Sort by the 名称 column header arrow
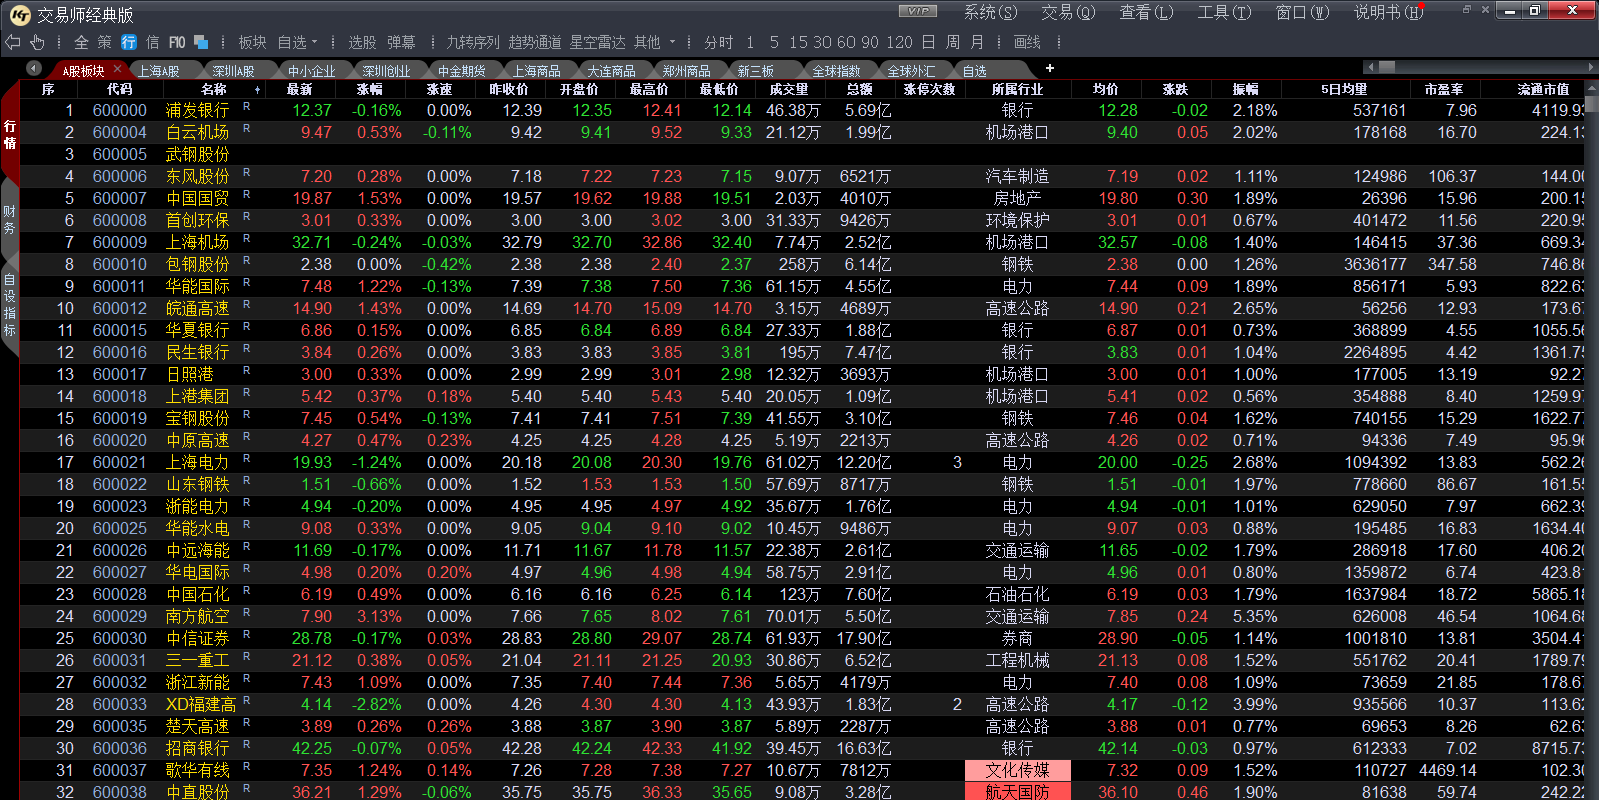Screen dimensions: 1599x800 [257, 90]
